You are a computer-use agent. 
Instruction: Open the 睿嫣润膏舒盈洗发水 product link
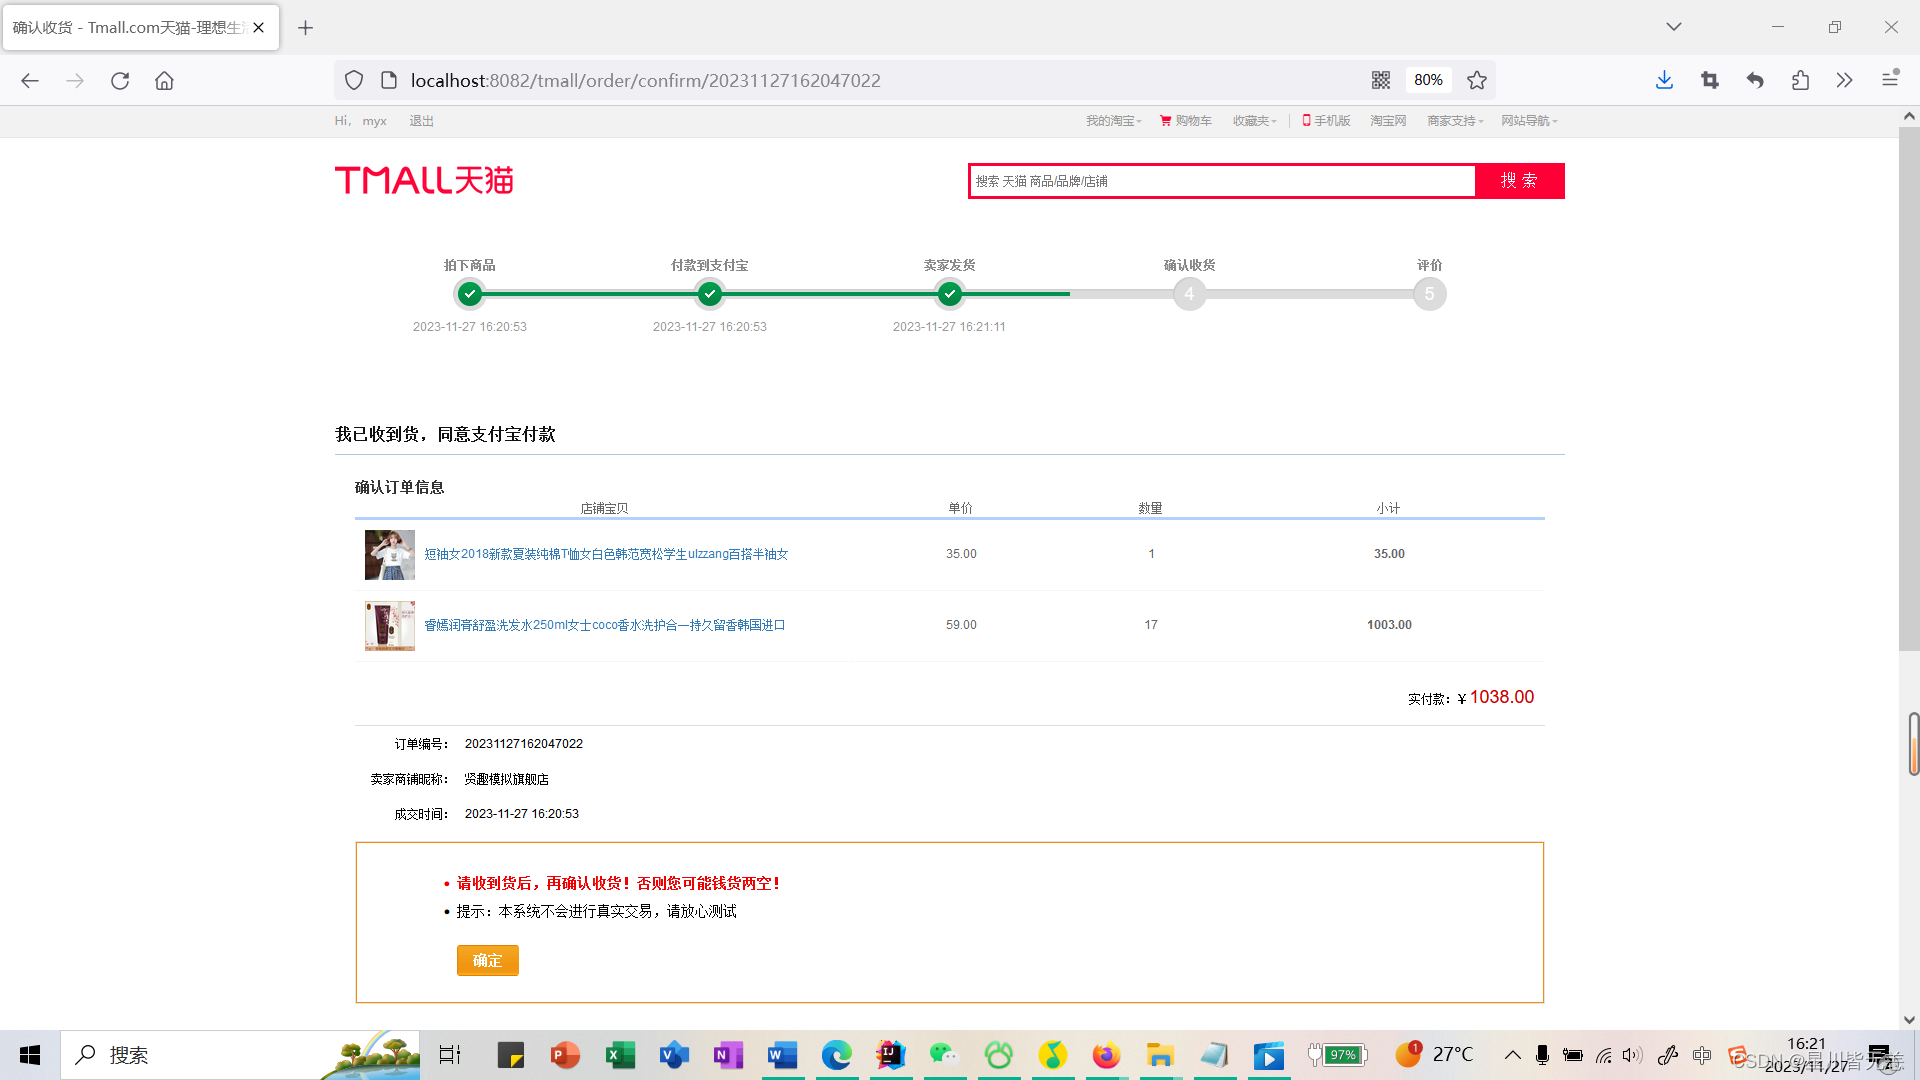(605, 625)
